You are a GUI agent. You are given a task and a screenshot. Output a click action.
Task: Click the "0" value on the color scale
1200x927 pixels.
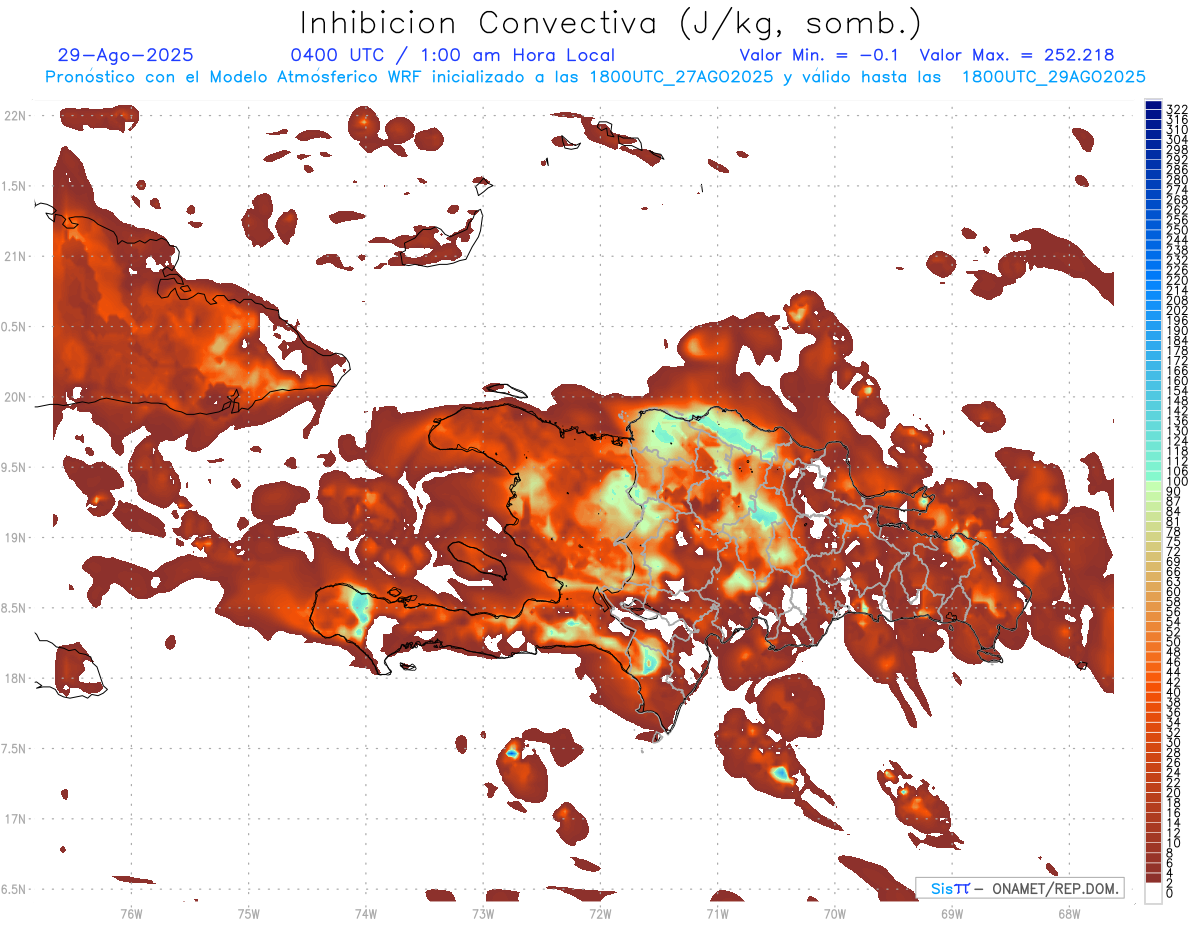(1170, 893)
